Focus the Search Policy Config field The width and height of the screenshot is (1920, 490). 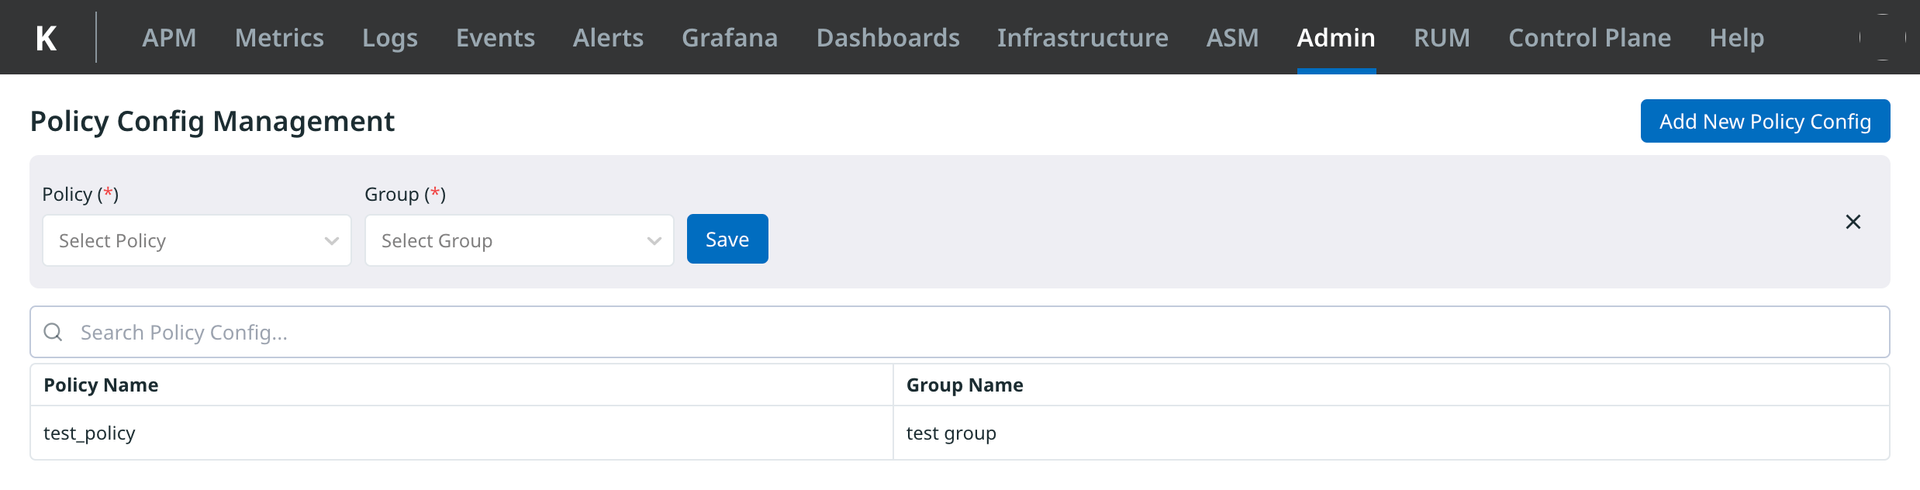click(x=960, y=332)
